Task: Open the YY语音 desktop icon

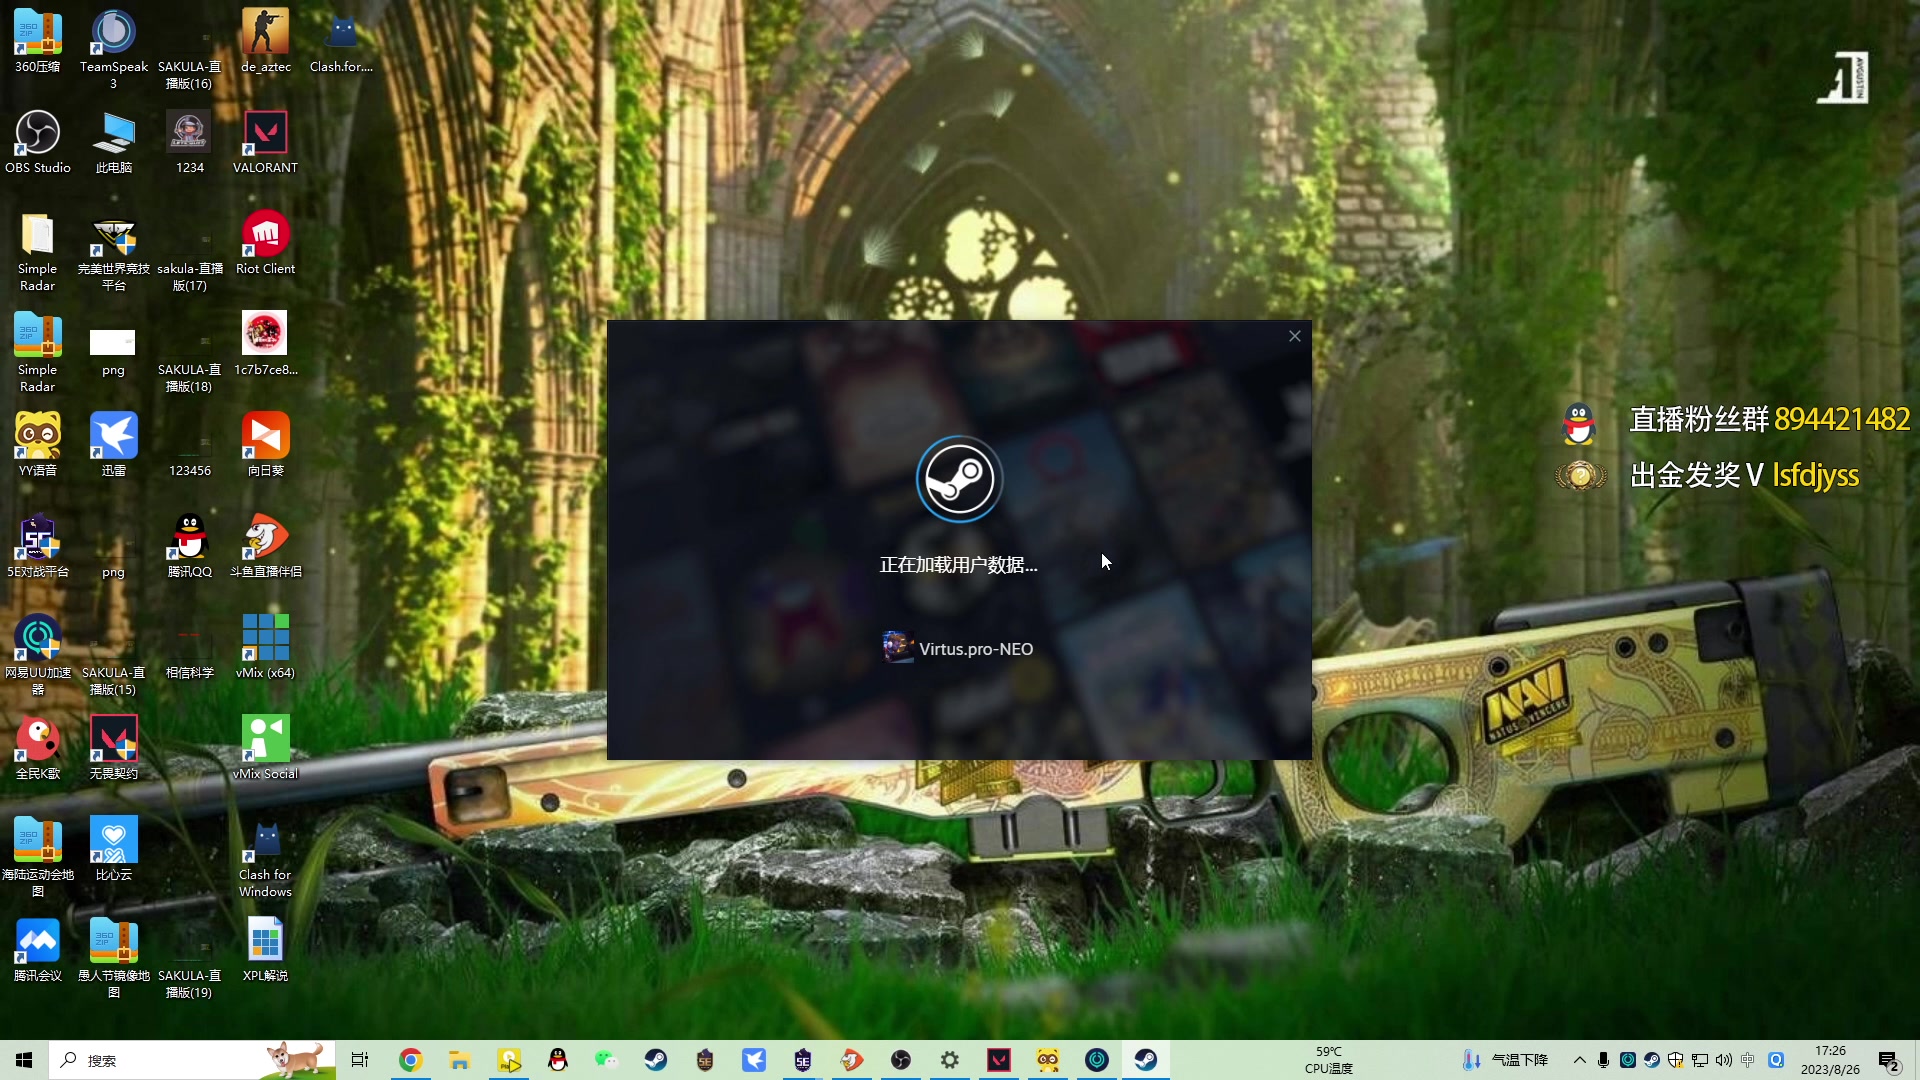Action: (x=38, y=445)
